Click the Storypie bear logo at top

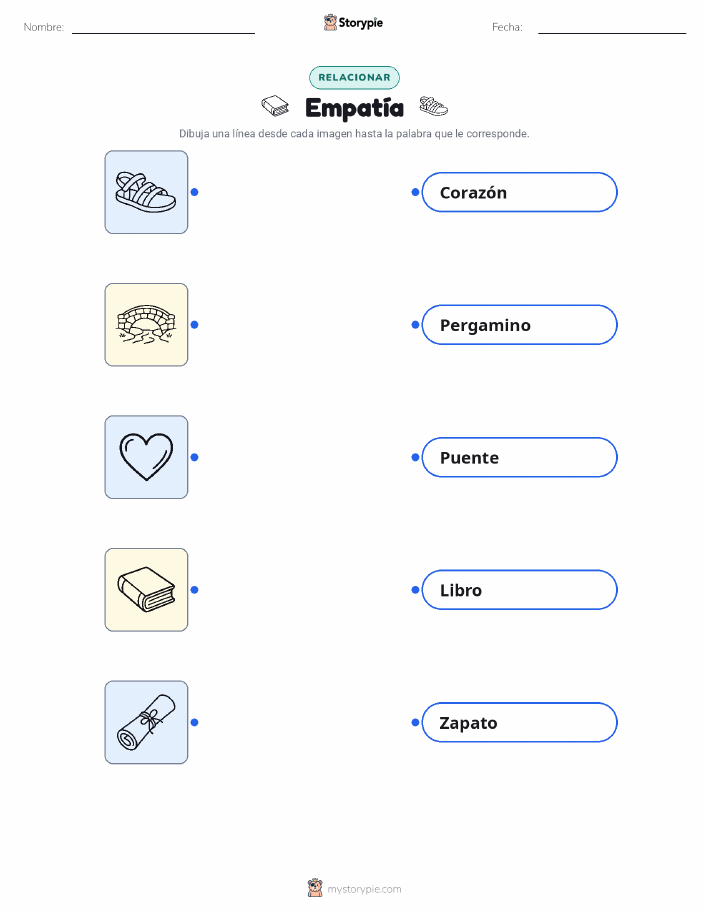(x=331, y=22)
